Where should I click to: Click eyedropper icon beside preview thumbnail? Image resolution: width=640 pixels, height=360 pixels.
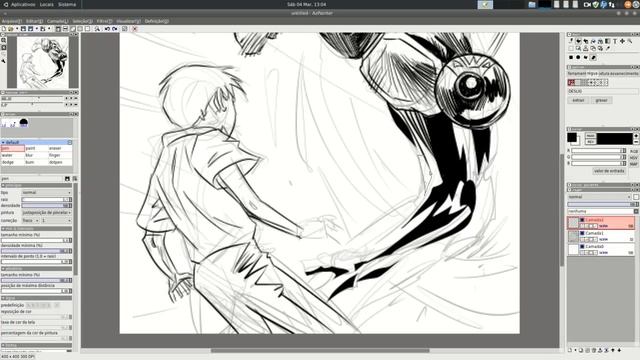pyautogui.click(x=4, y=61)
